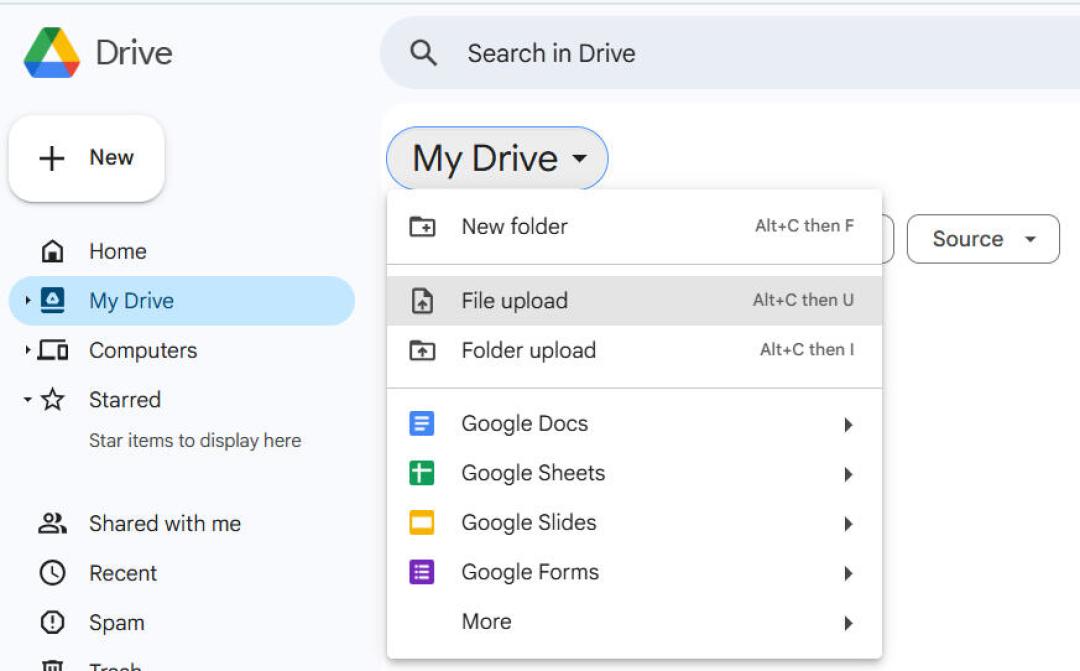Click the 'Alt+C then I' shortcut text
1080x671 pixels.
tap(807, 350)
